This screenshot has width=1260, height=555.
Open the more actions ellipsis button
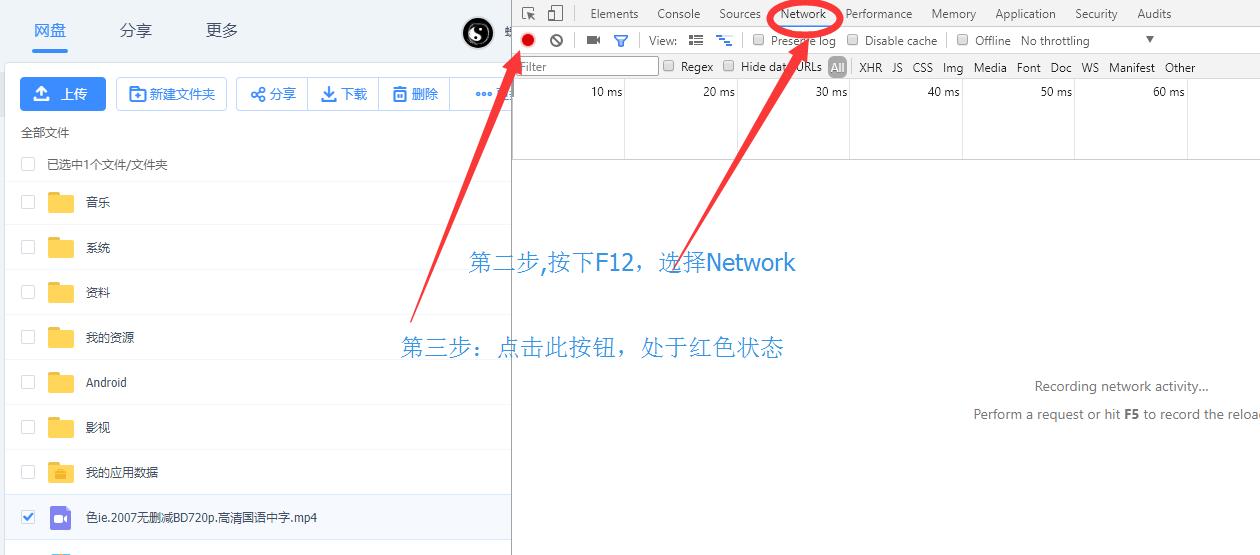[x=484, y=94]
